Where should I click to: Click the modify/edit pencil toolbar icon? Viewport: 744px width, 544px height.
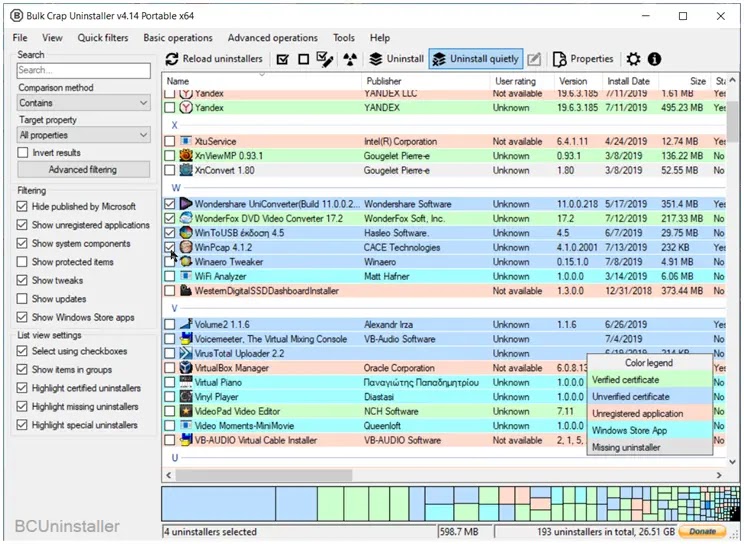pos(534,59)
